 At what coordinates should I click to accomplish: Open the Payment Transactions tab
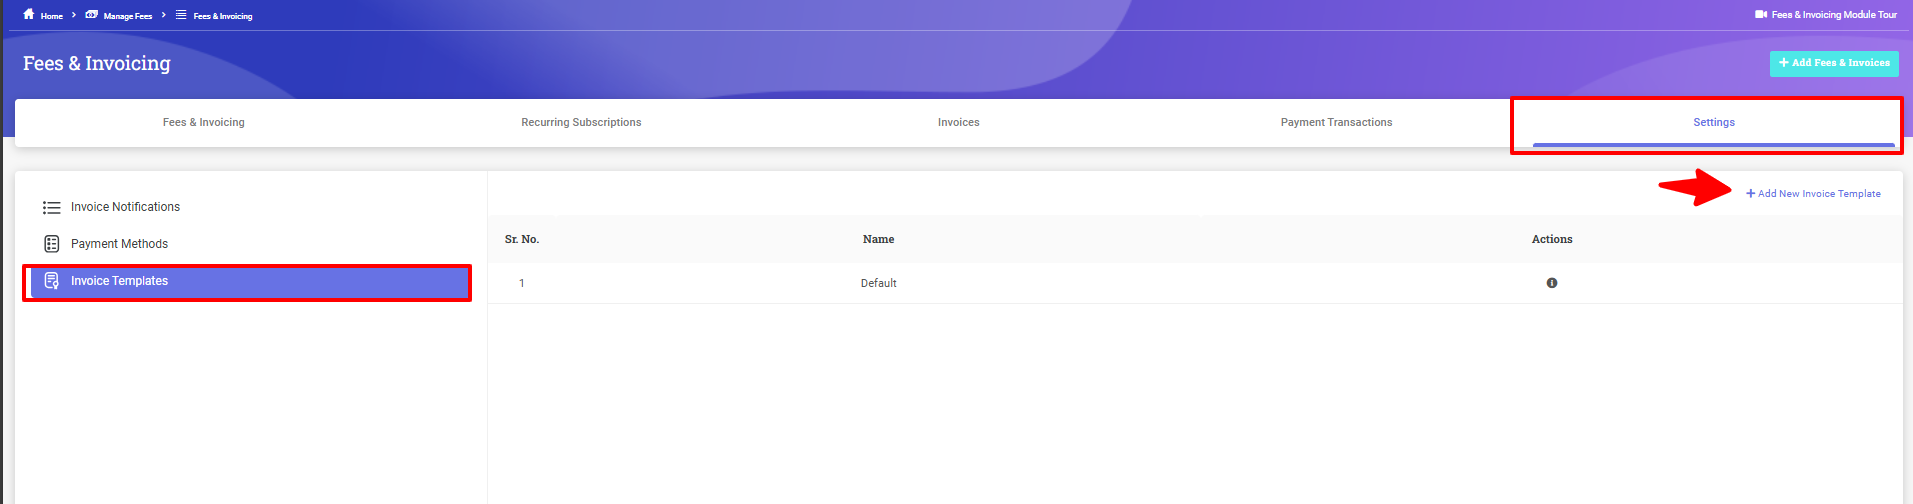tap(1336, 123)
